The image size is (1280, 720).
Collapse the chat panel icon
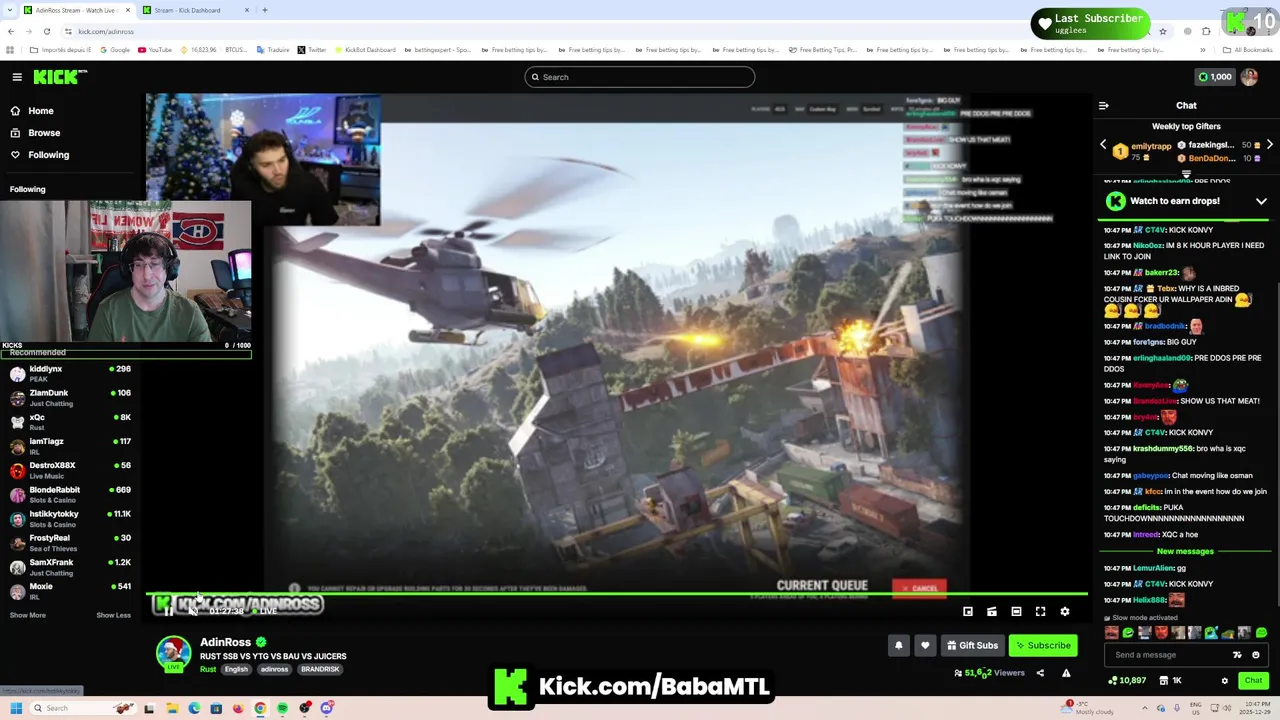pos(1104,105)
